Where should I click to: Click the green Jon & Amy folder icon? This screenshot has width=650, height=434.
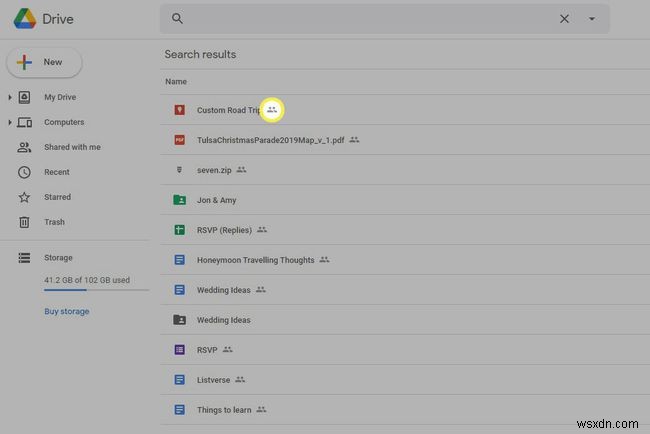(179, 200)
